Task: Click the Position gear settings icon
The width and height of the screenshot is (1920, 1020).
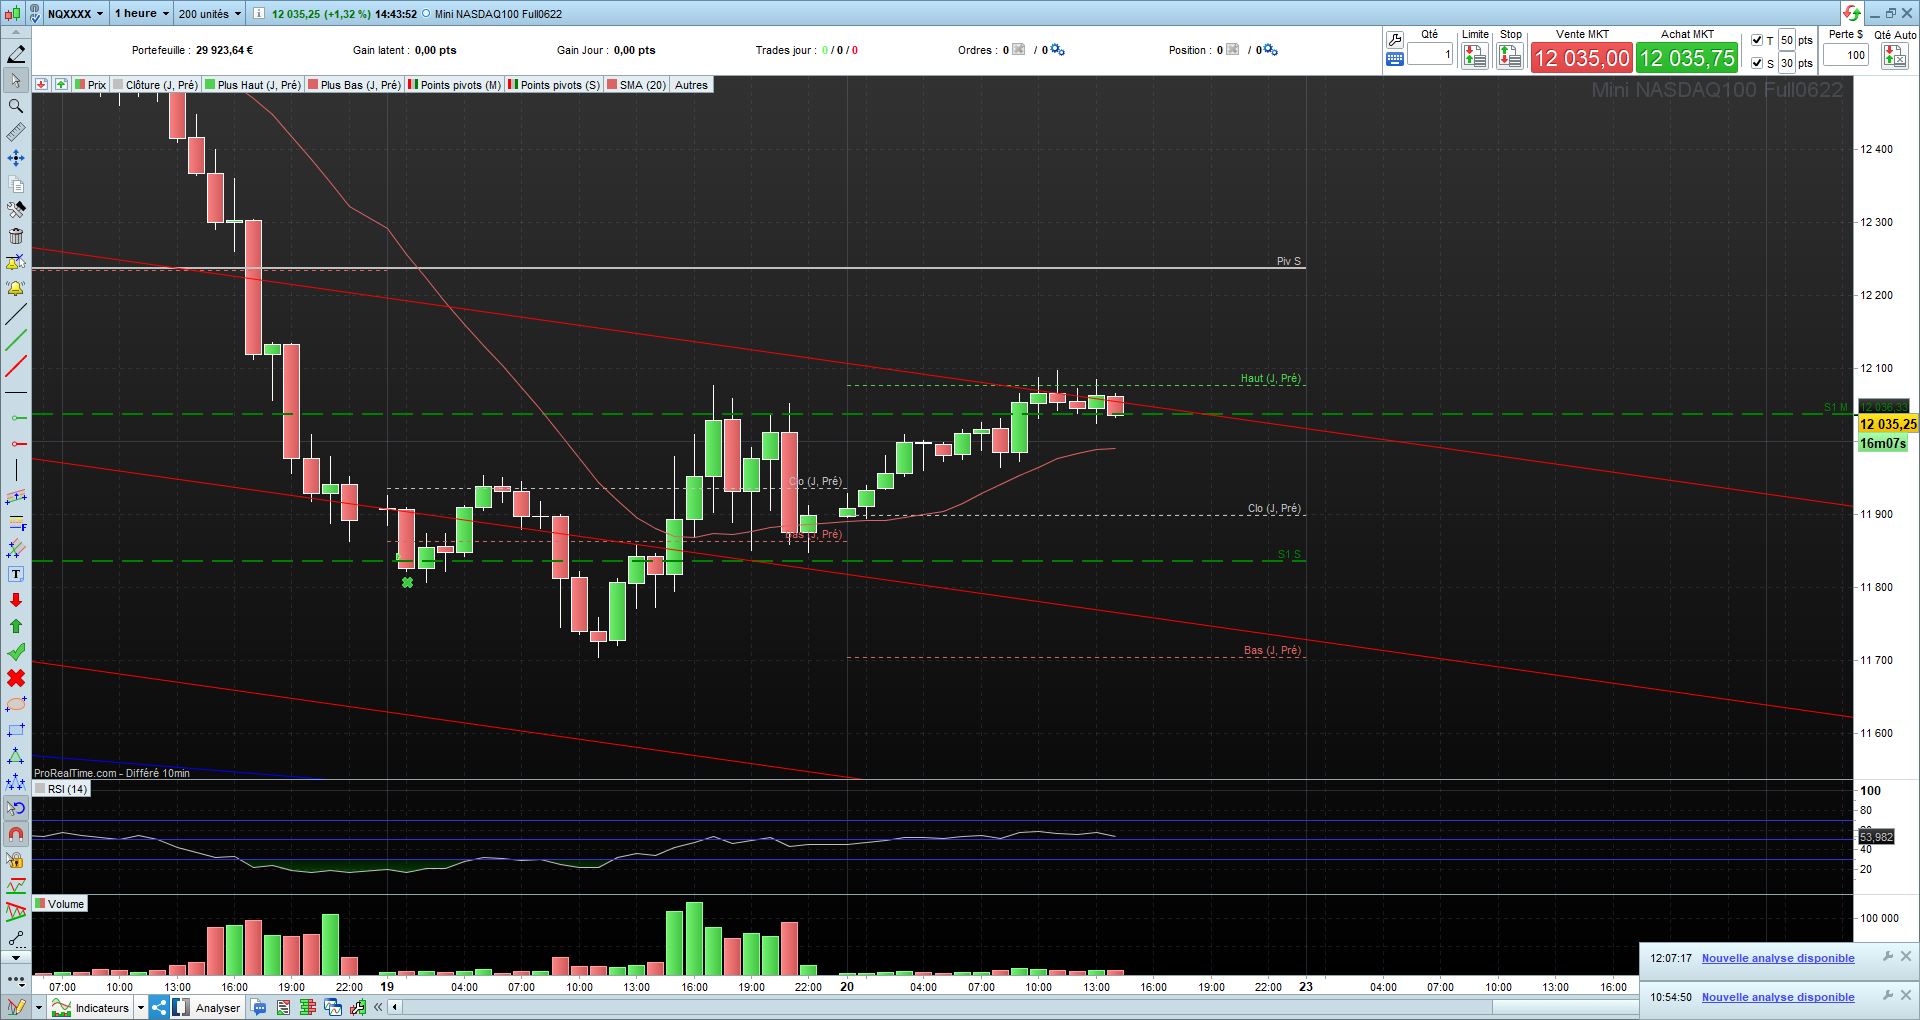Action: coord(1270,50)
